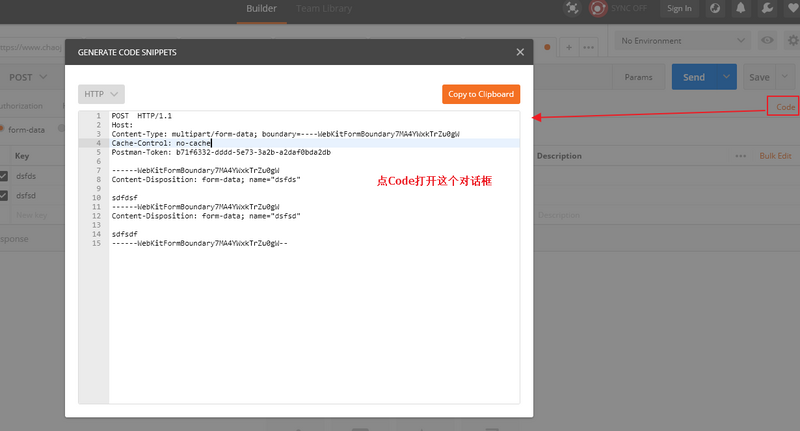This screenshot has height=431, width=800.
Task: Click the interceptor satellite icon in the header
Action: 572,8
